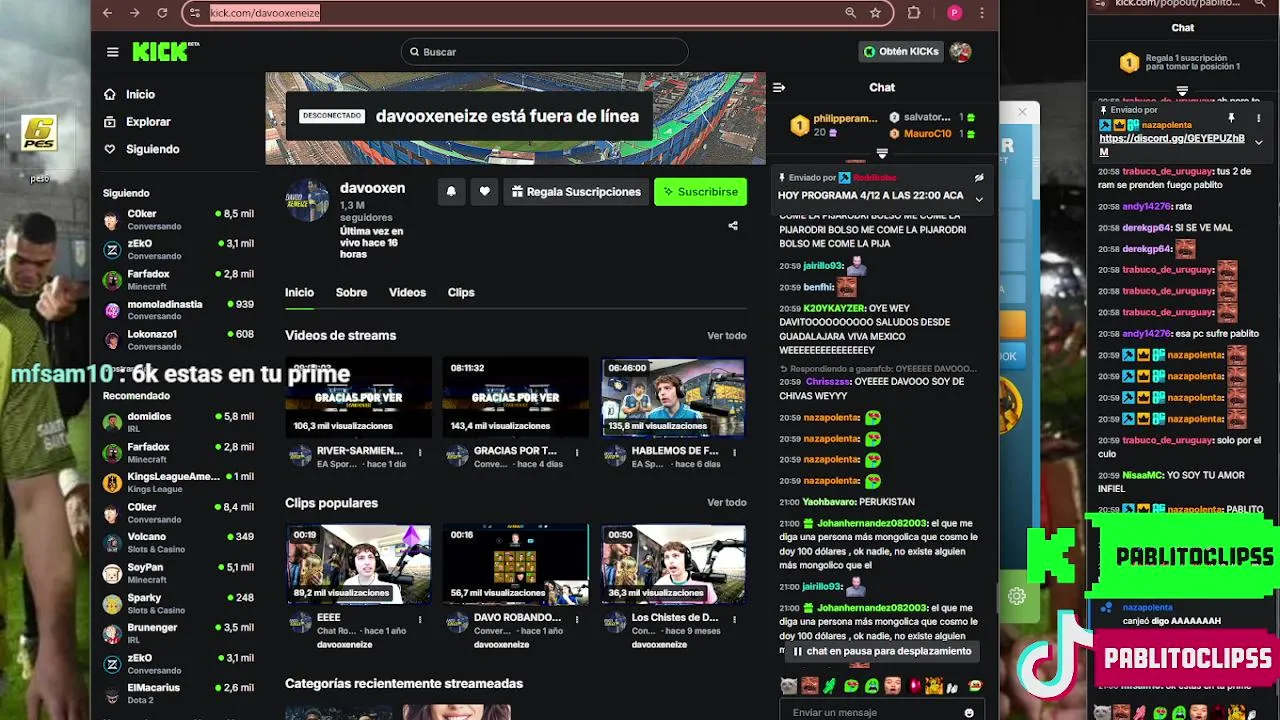This screenshot has width=1280, height=720.
Task: Click the Buscar search field
Action: pos(545,52)
